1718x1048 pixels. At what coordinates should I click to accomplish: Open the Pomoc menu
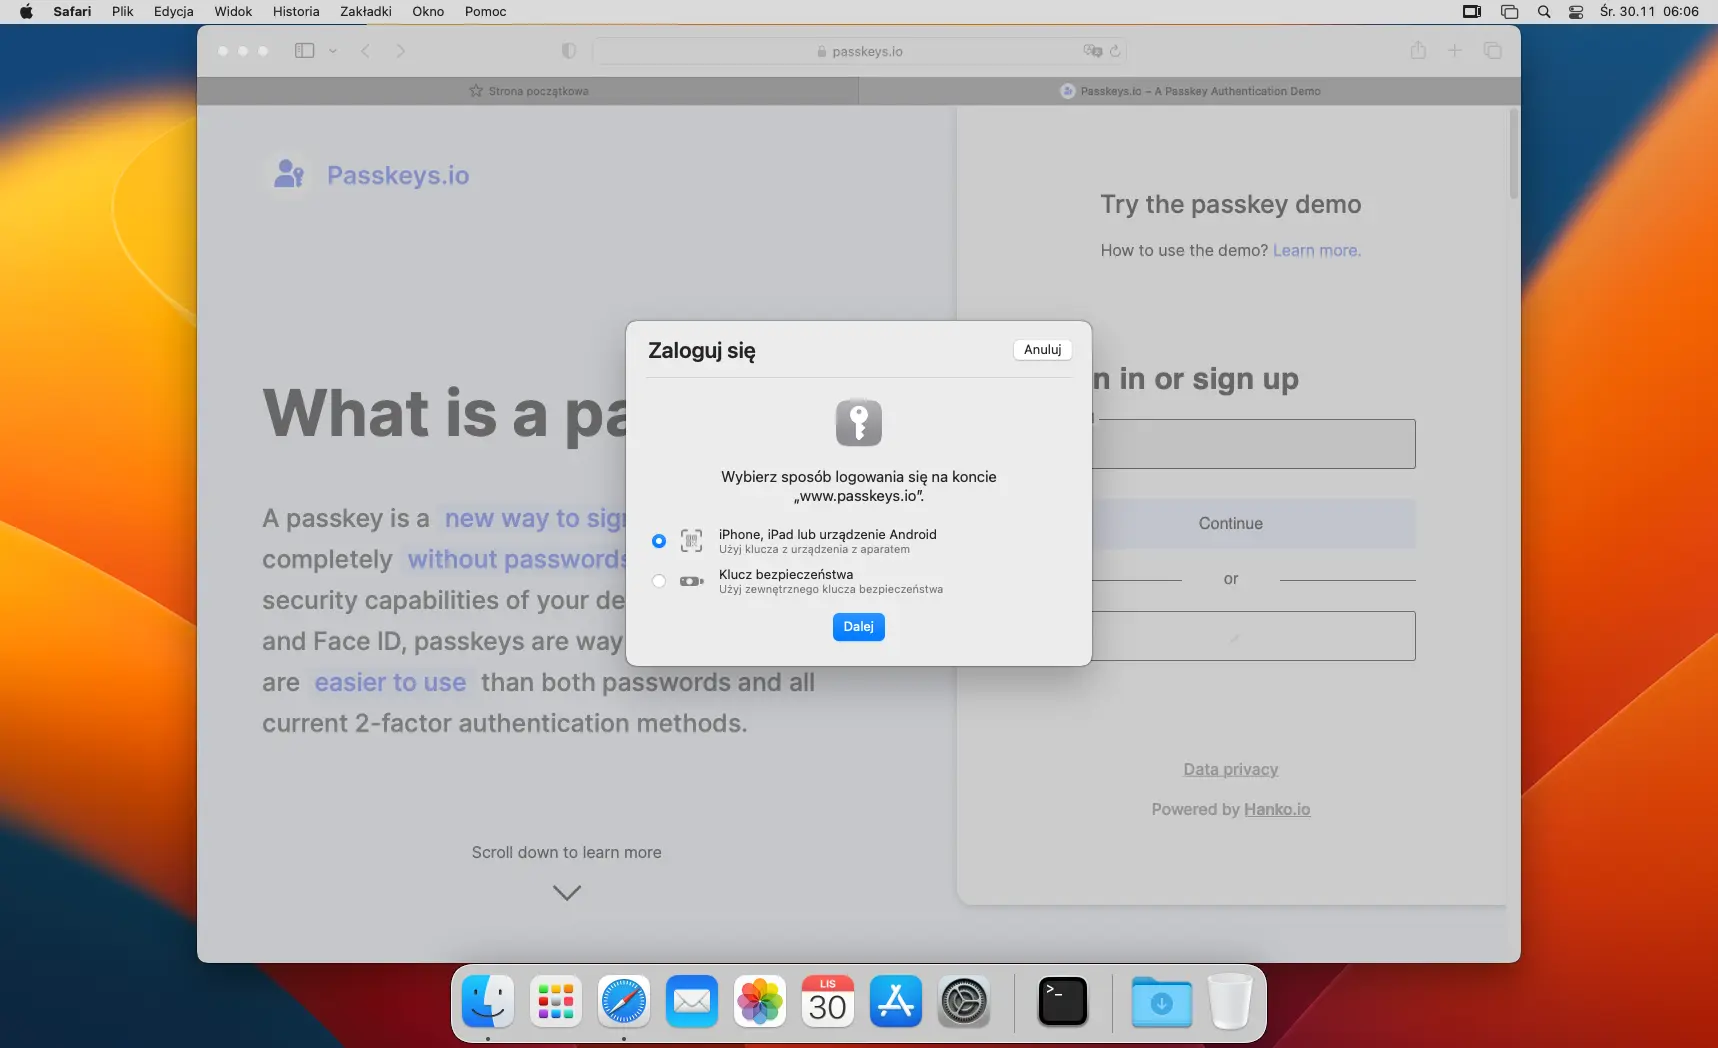[486, 12]
